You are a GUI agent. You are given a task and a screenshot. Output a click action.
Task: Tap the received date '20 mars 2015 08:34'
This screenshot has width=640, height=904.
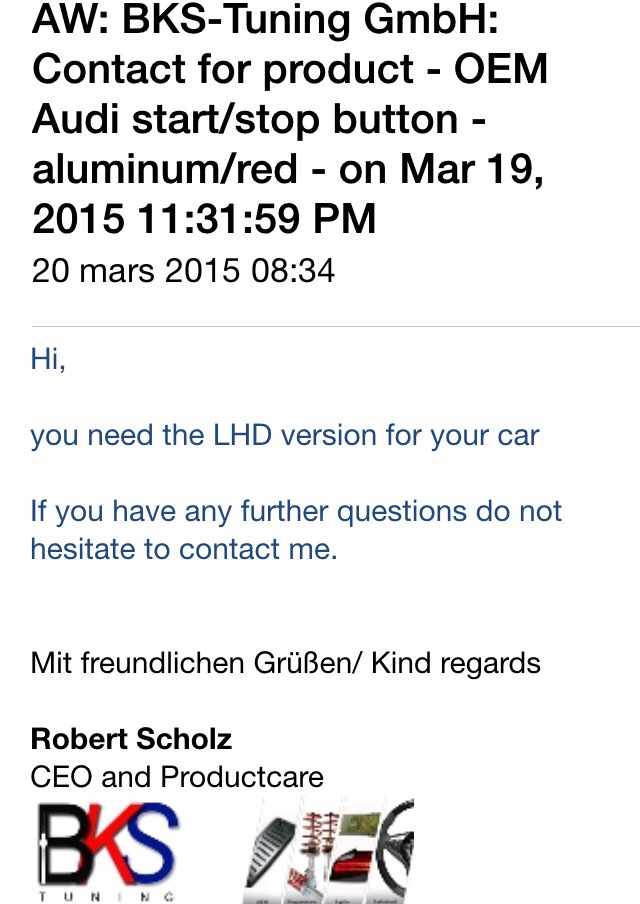(183, 270)
